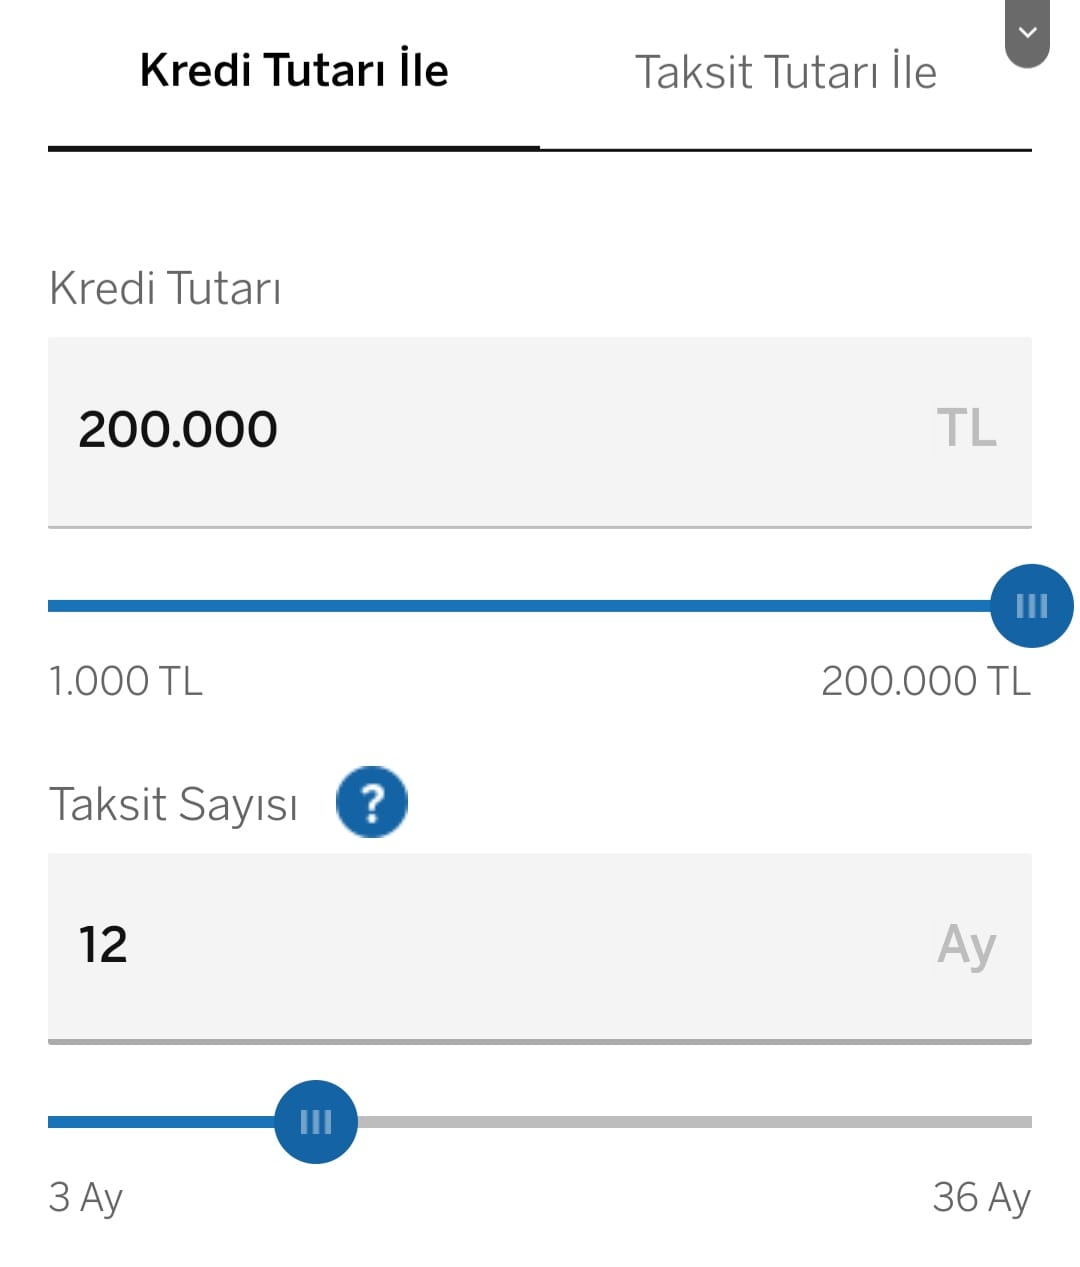Screen dimensions: 1080x1267
Task: Select the 200.000 TL maximum label
Action: (x=926, y=681)
